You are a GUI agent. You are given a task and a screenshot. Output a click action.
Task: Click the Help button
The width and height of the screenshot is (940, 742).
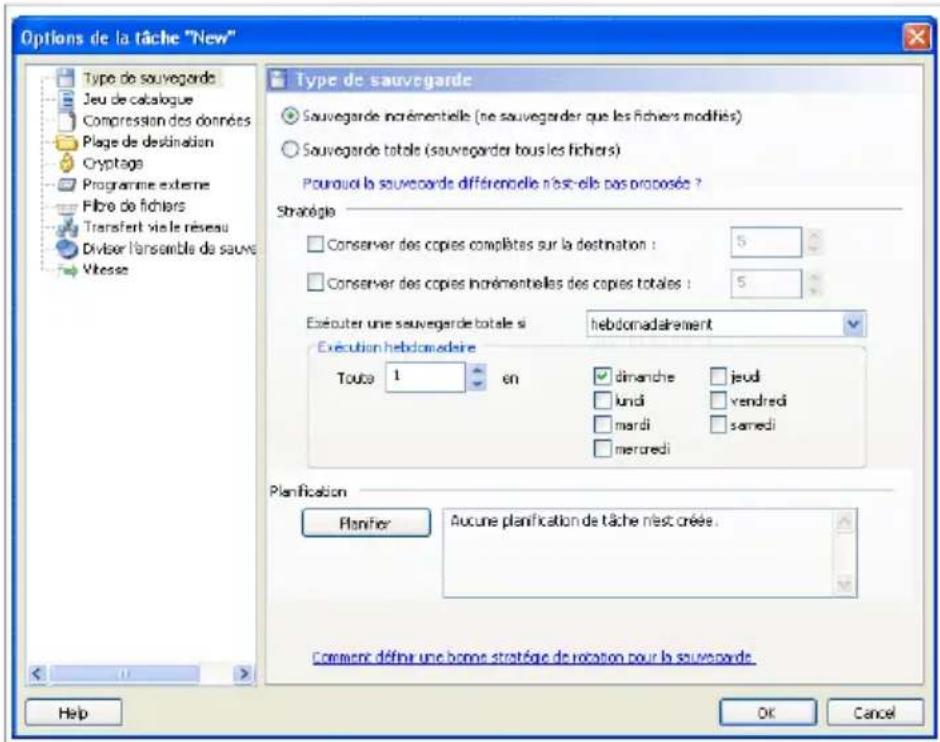click(73, 713)
